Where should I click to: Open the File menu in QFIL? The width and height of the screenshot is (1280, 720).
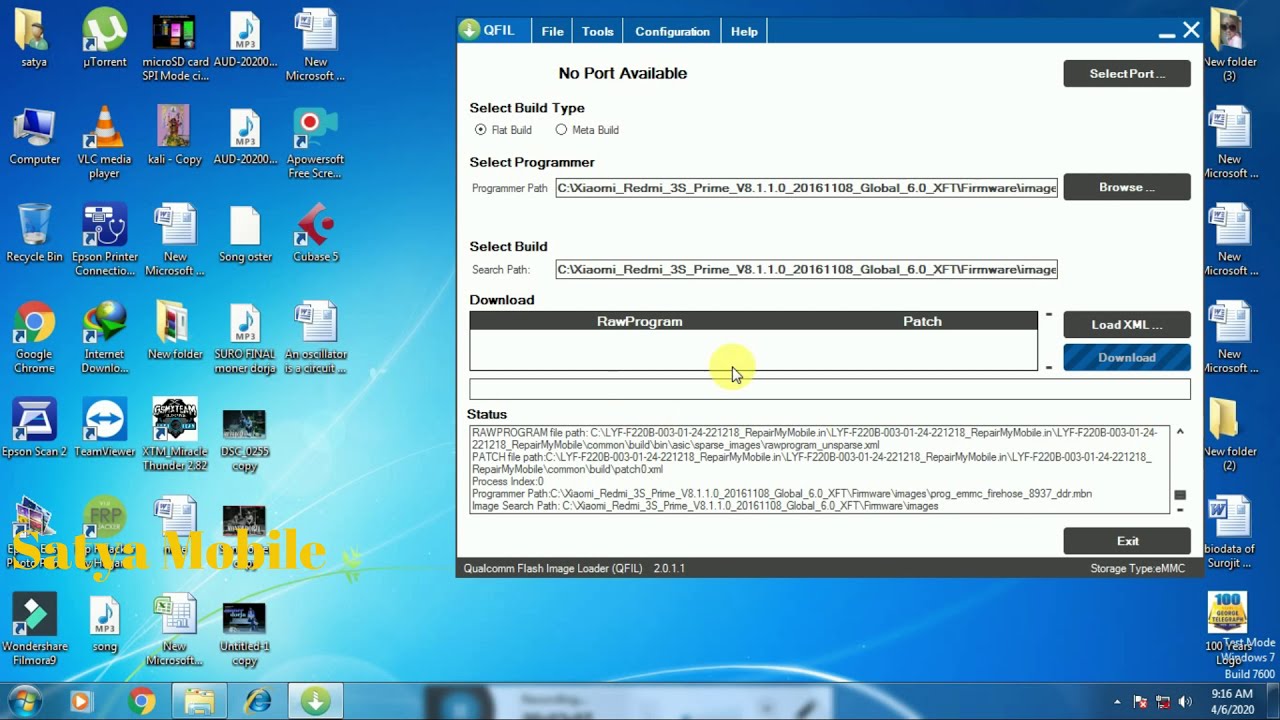pos(553,31)
